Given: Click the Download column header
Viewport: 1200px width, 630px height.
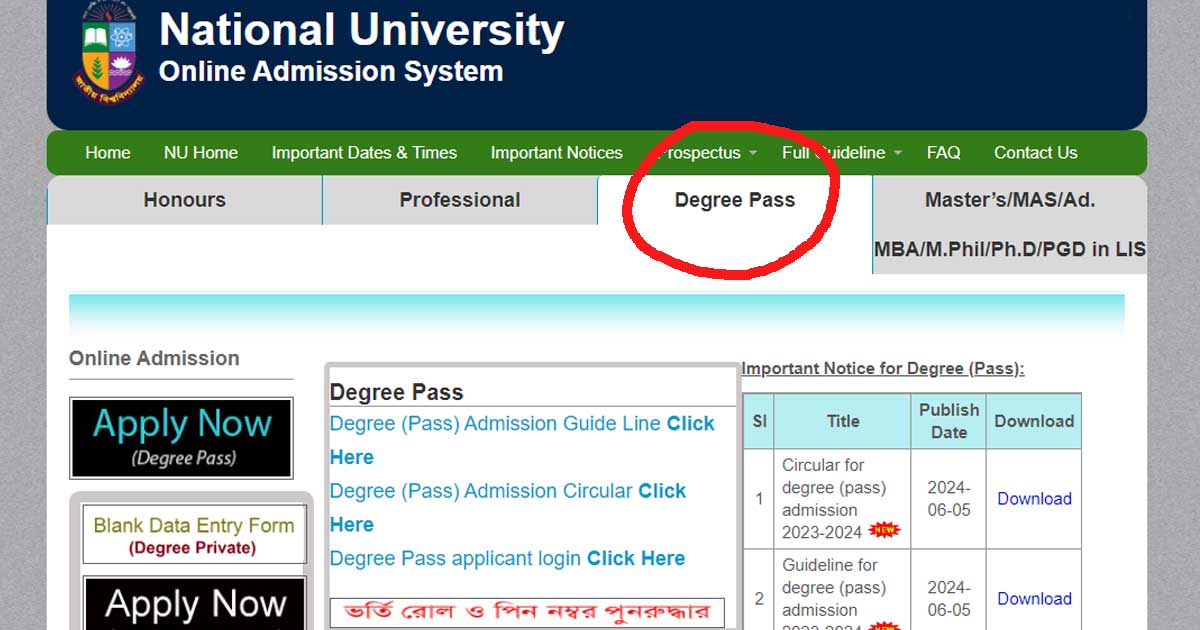Looking at the screenshot, I should click(x=1034, y=421).
